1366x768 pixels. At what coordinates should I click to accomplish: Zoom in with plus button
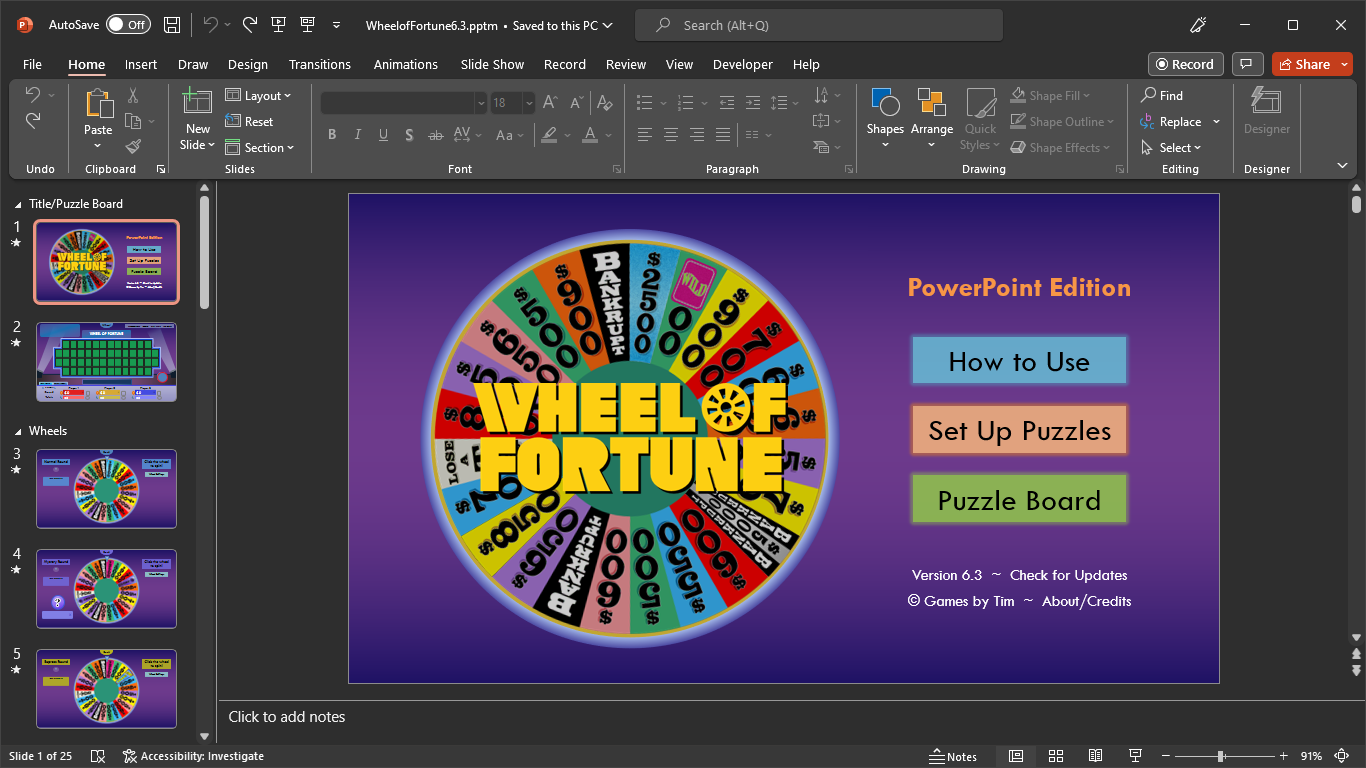(x=1284, y=756)
